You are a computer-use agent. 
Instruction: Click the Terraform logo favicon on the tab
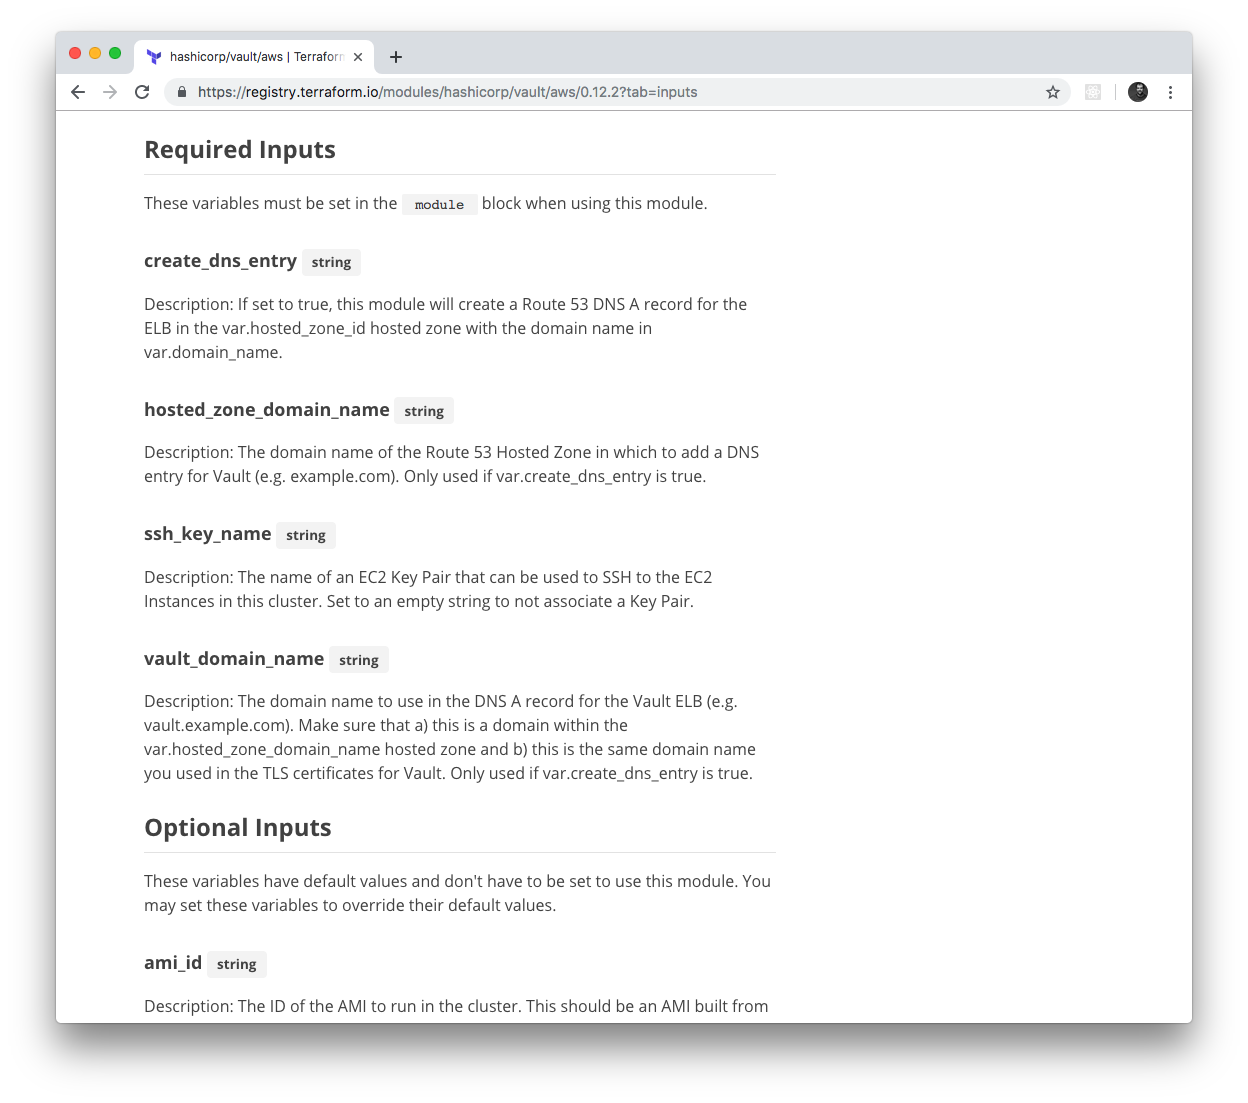tap(153, 57)
